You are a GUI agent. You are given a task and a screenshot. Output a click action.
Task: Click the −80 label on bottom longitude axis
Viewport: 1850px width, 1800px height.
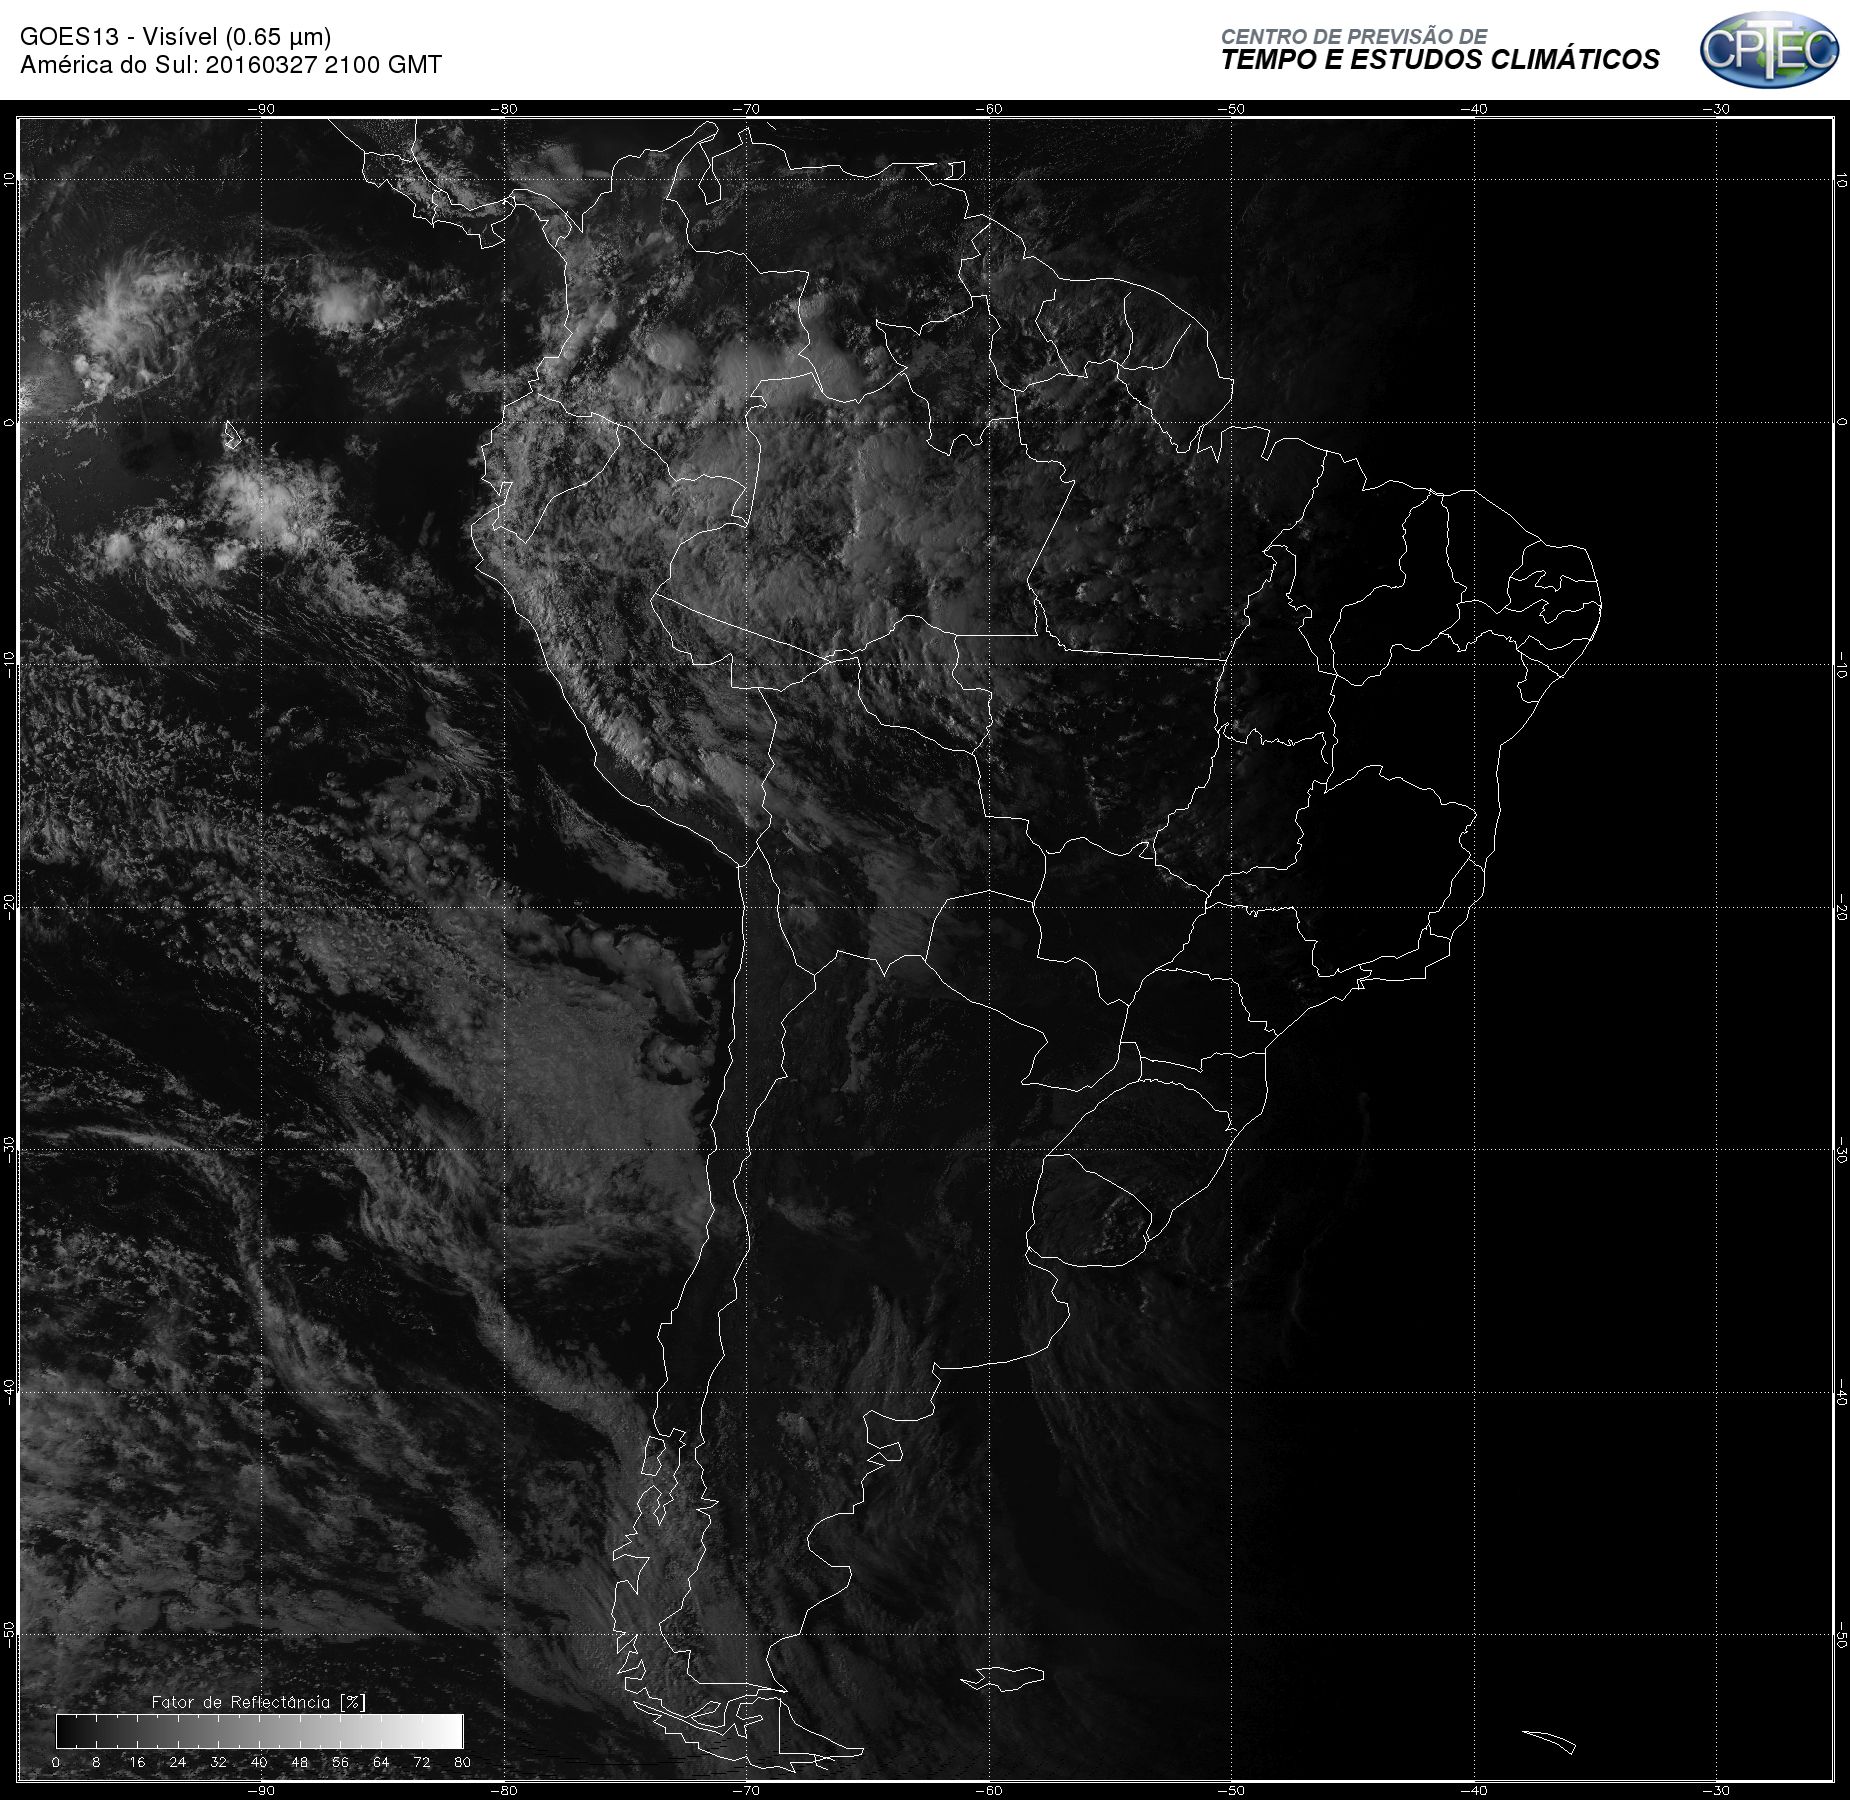coord(503,1790)
